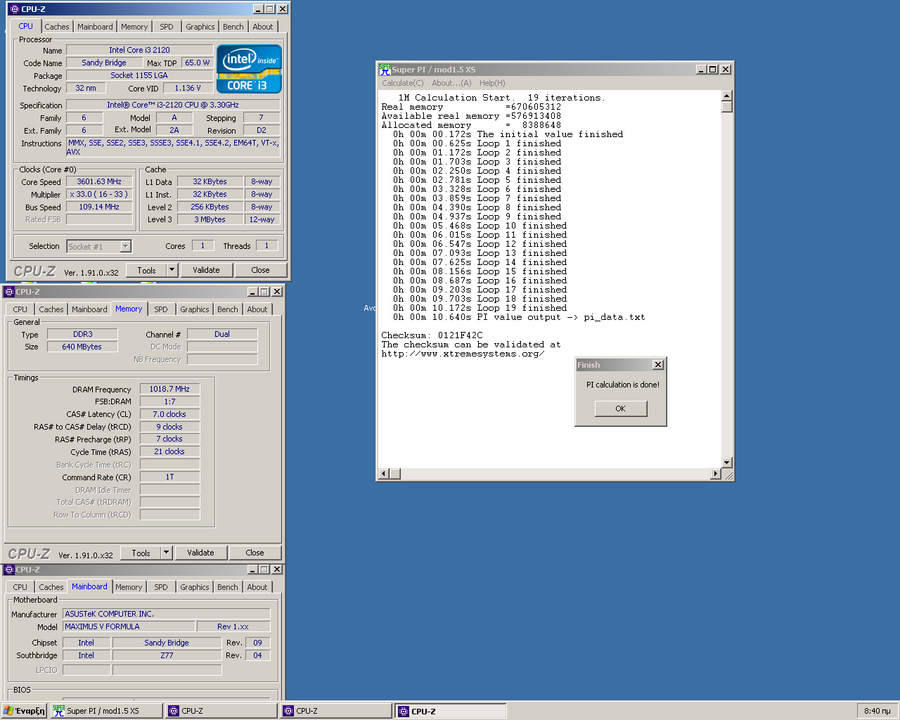The width and height of the screenshot is (900, 720).
Task: Select About tab in the Mainboard CPU-Z window
Action: (x=257, y=587)
